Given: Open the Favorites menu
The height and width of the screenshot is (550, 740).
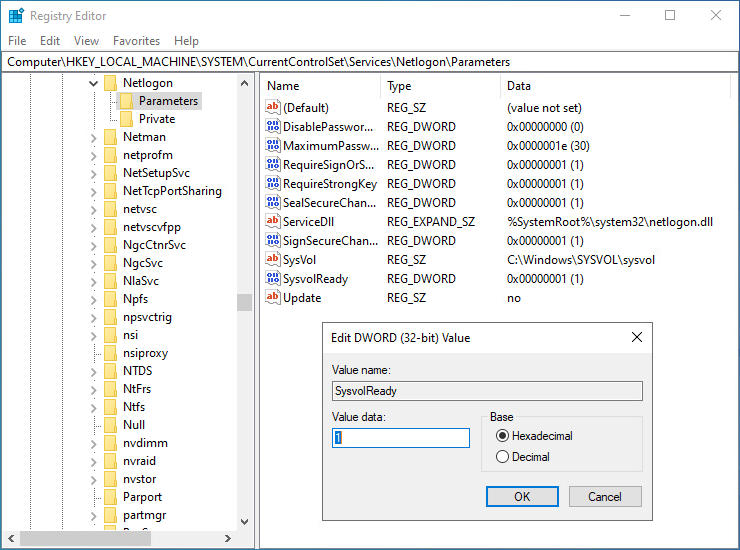Looking at the screenshot, I should coord(136,41).
